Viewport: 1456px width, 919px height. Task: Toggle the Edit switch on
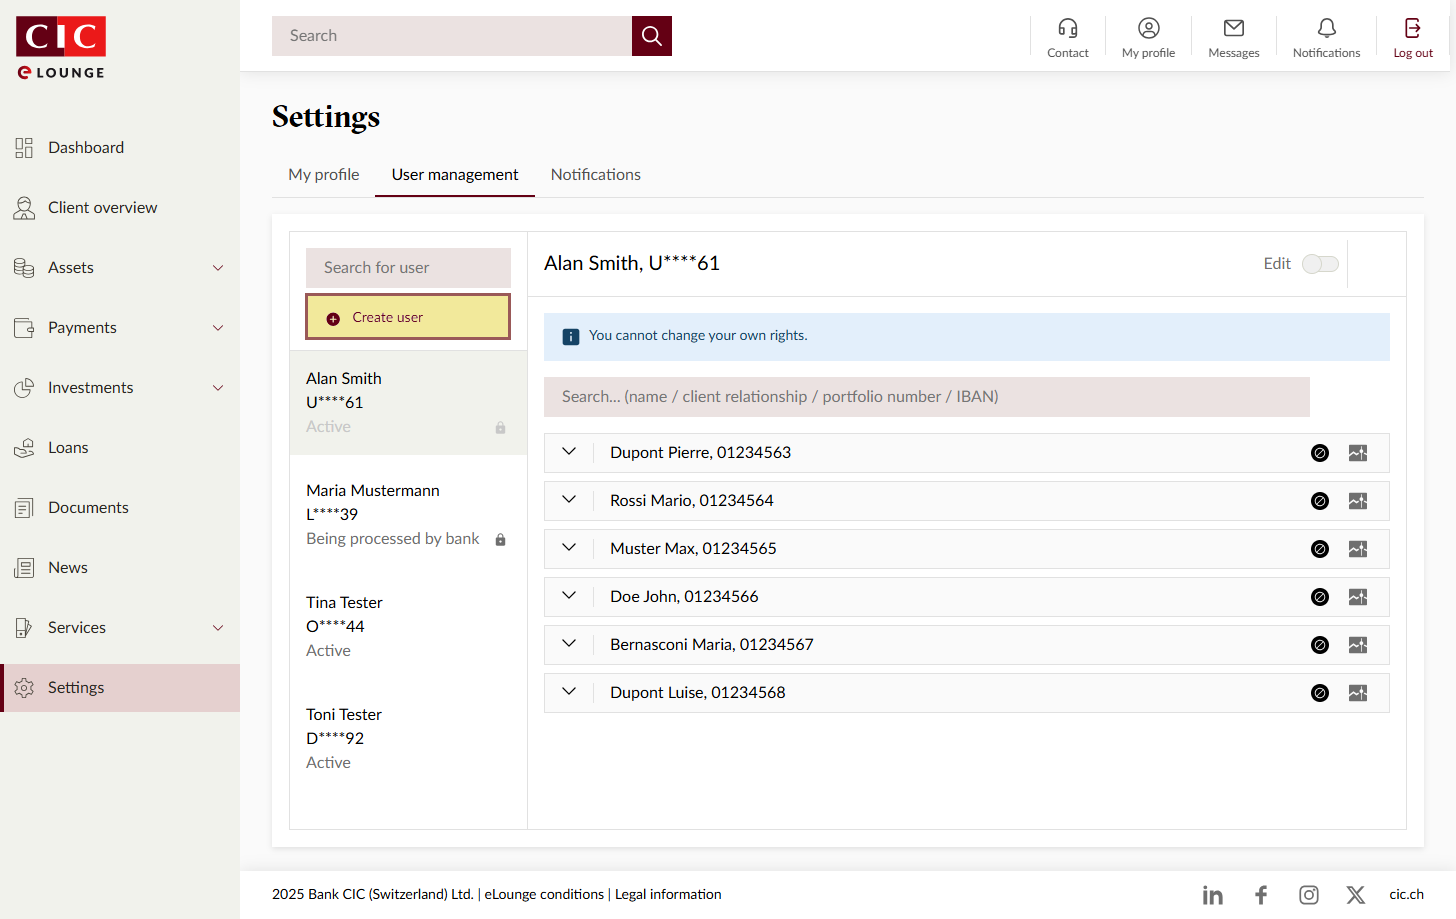[1320, 264]
